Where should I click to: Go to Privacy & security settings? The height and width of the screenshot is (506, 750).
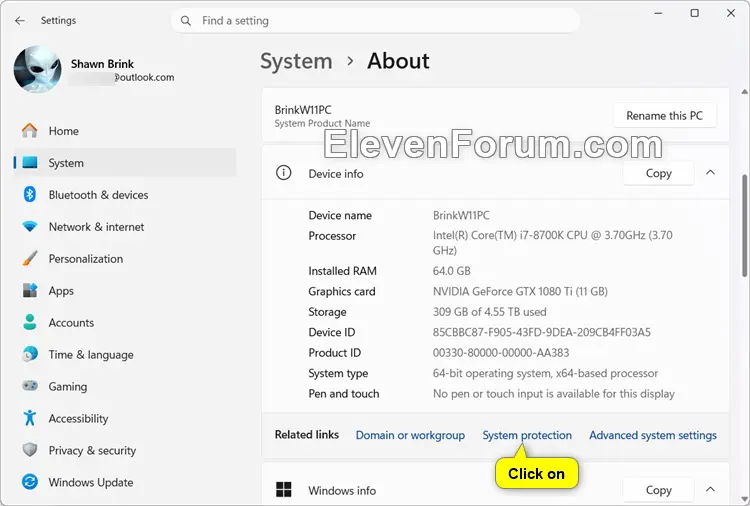[125, 450]
